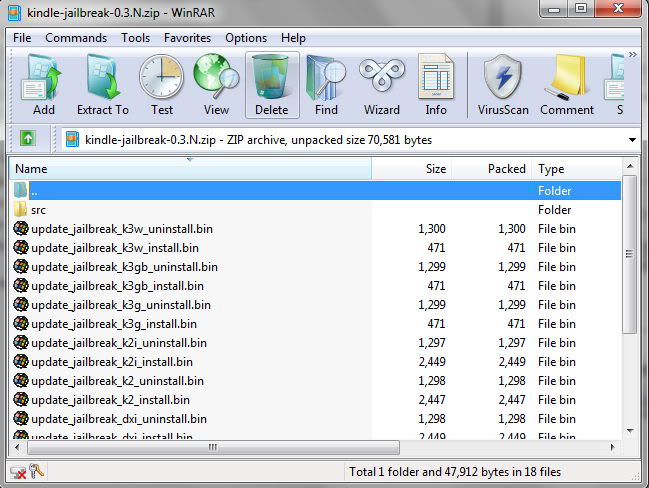Sort by the Type column header
This screenshot has width=649, height=488.
576,168
